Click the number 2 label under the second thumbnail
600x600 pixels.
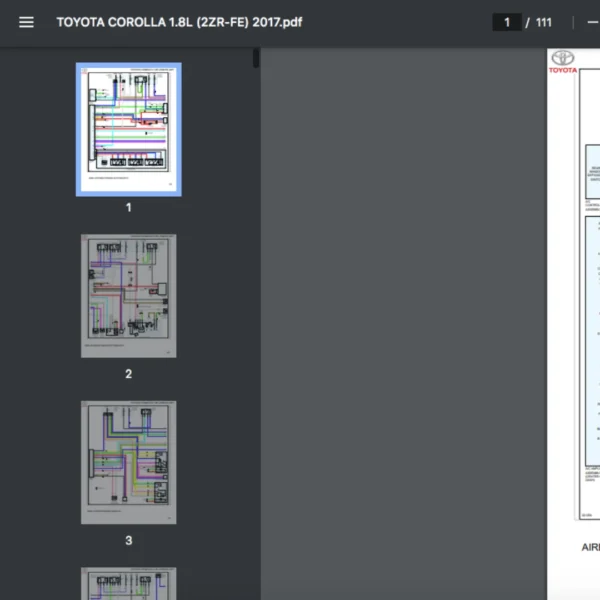pyautogui.click(x=129, y=374)
